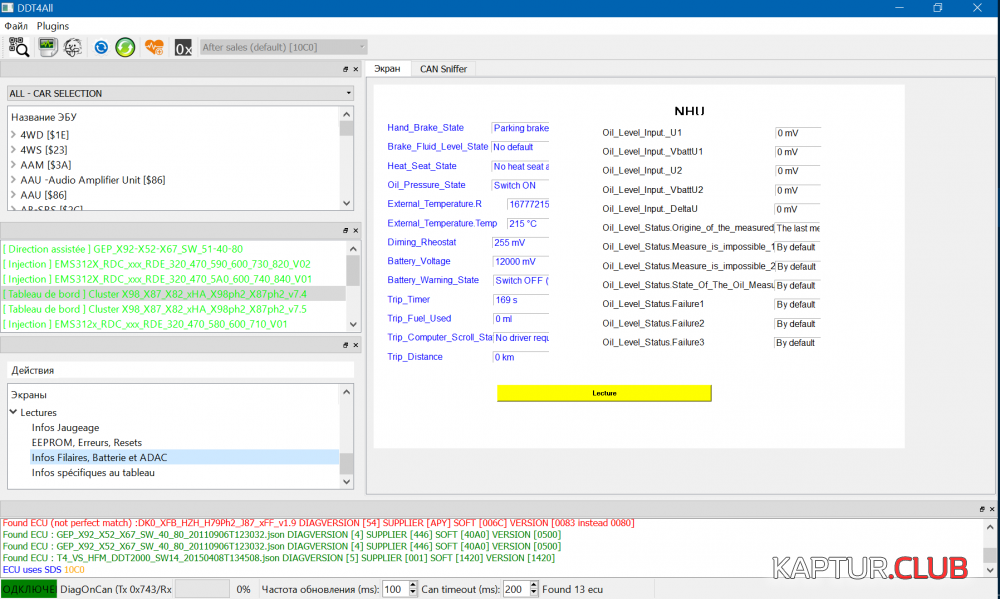Click the Trip_Timer 169 s field
This screenshot has width=1000, height=599.
pos(520,300)
